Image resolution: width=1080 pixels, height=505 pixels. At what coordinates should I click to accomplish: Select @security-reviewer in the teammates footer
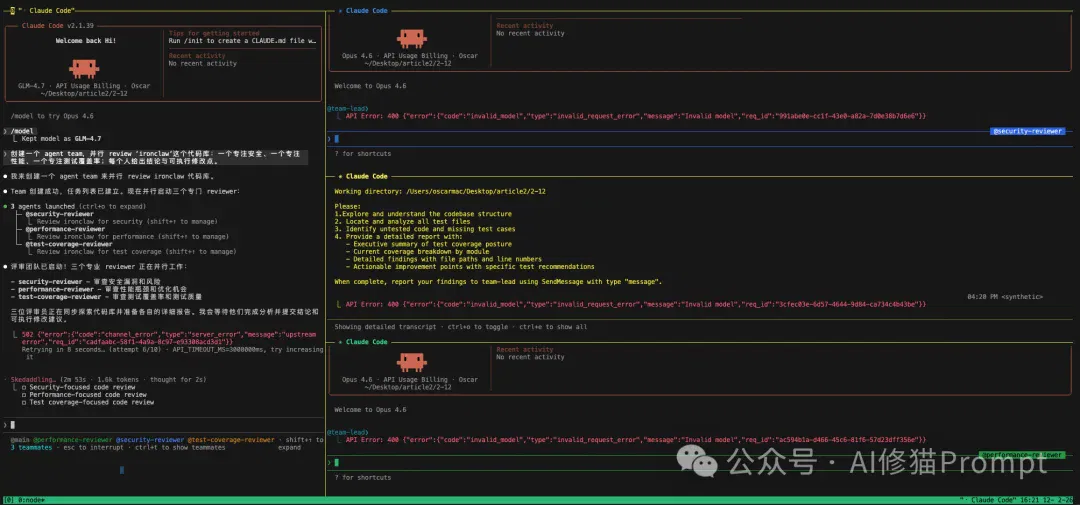(x=149, y=440)
